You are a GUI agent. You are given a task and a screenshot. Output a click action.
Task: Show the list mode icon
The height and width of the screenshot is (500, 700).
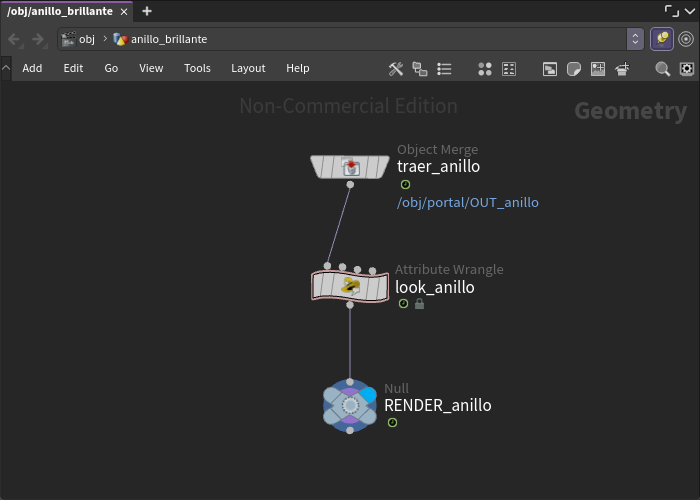click(444, 69)
